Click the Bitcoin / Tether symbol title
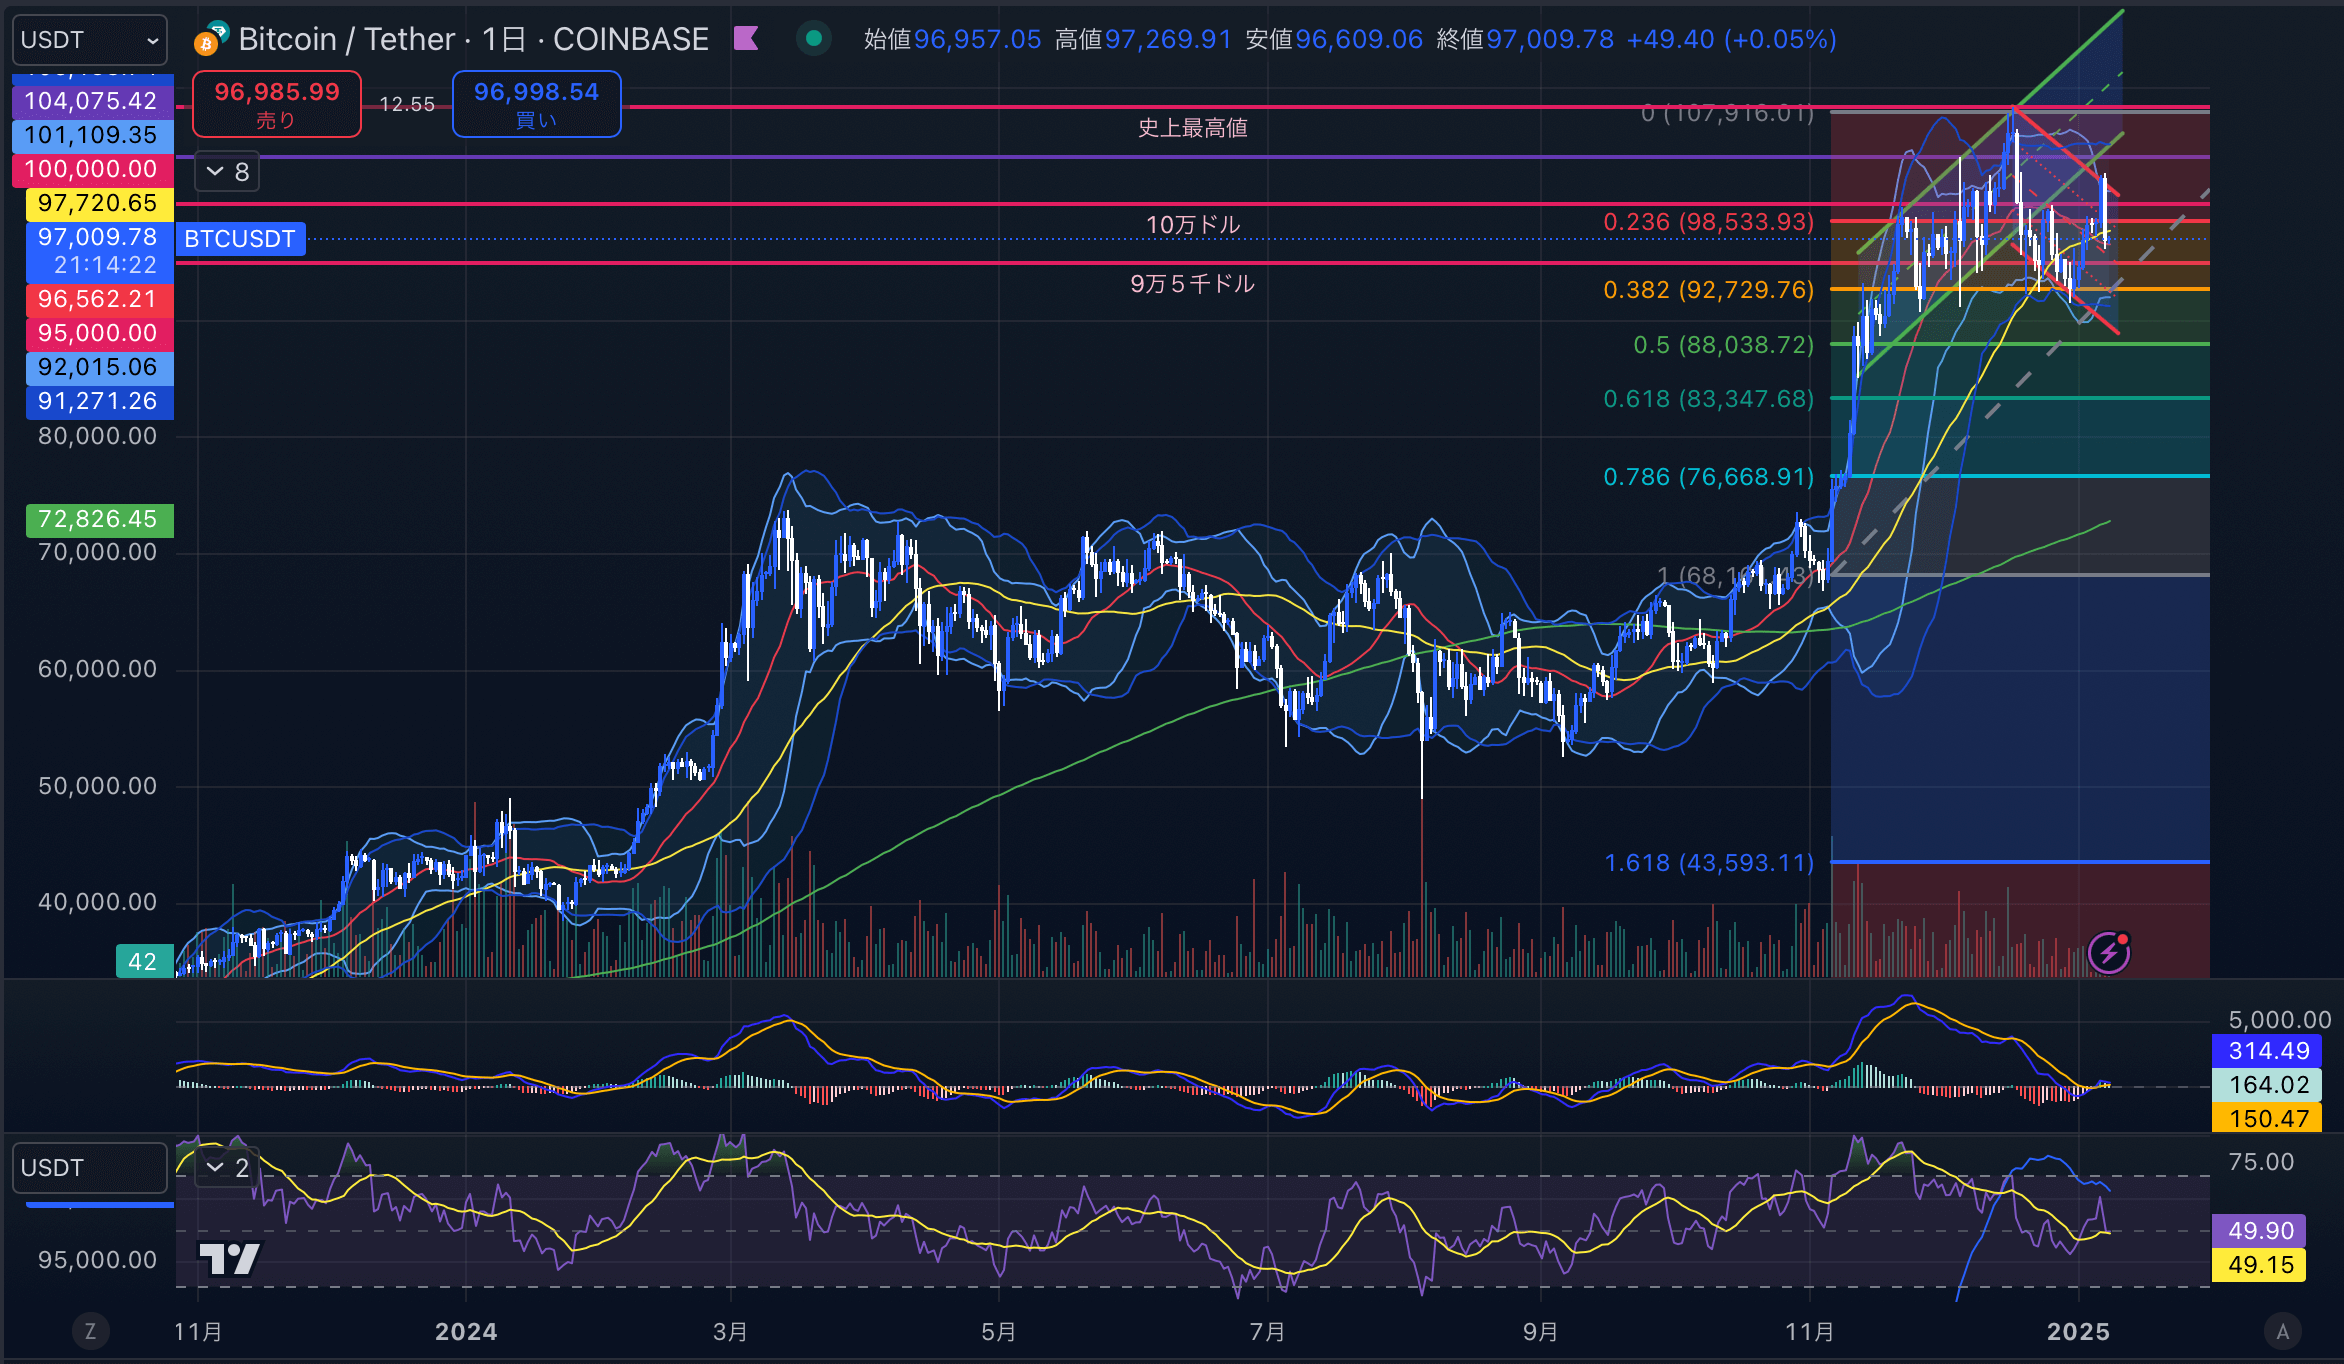 point(347,39)
